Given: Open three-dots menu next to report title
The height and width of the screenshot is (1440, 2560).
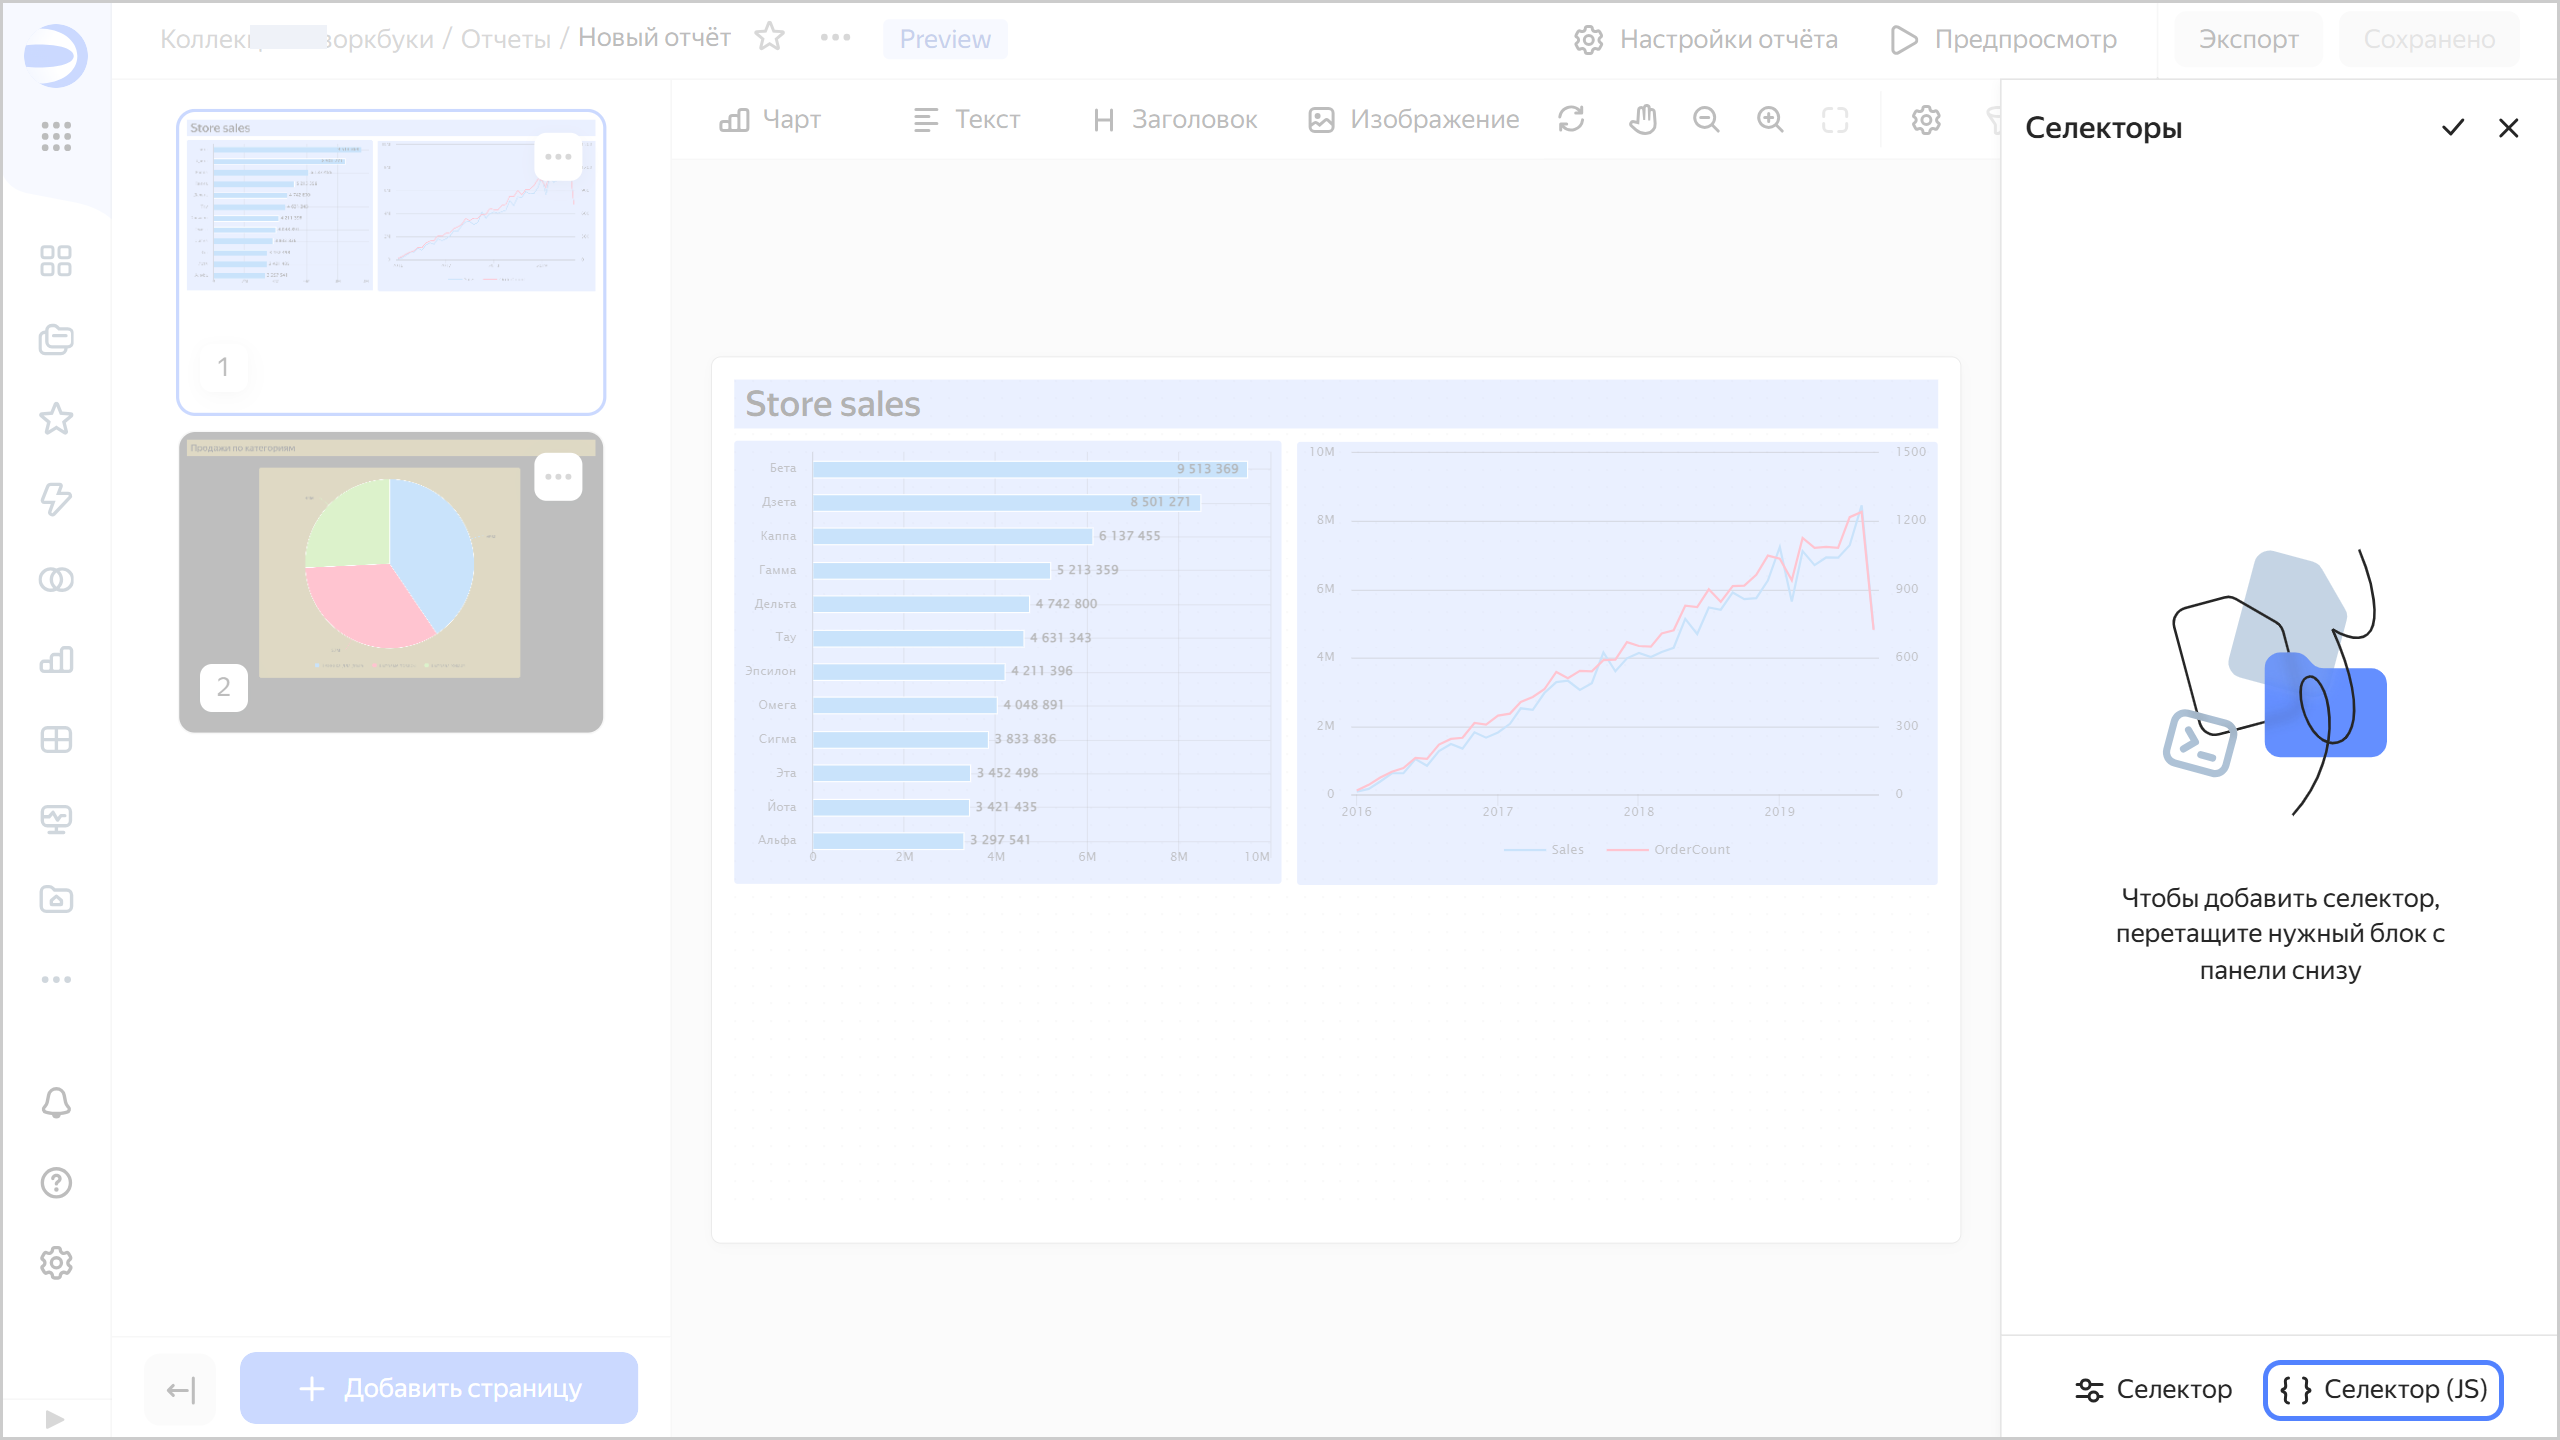Looking at the screenshot, I should [x=835, y=38].
